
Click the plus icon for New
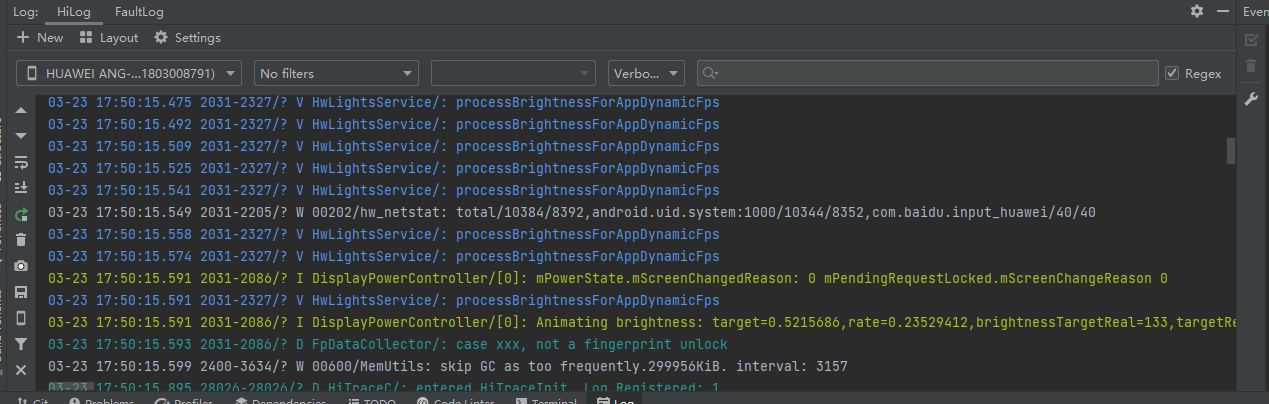24,37
